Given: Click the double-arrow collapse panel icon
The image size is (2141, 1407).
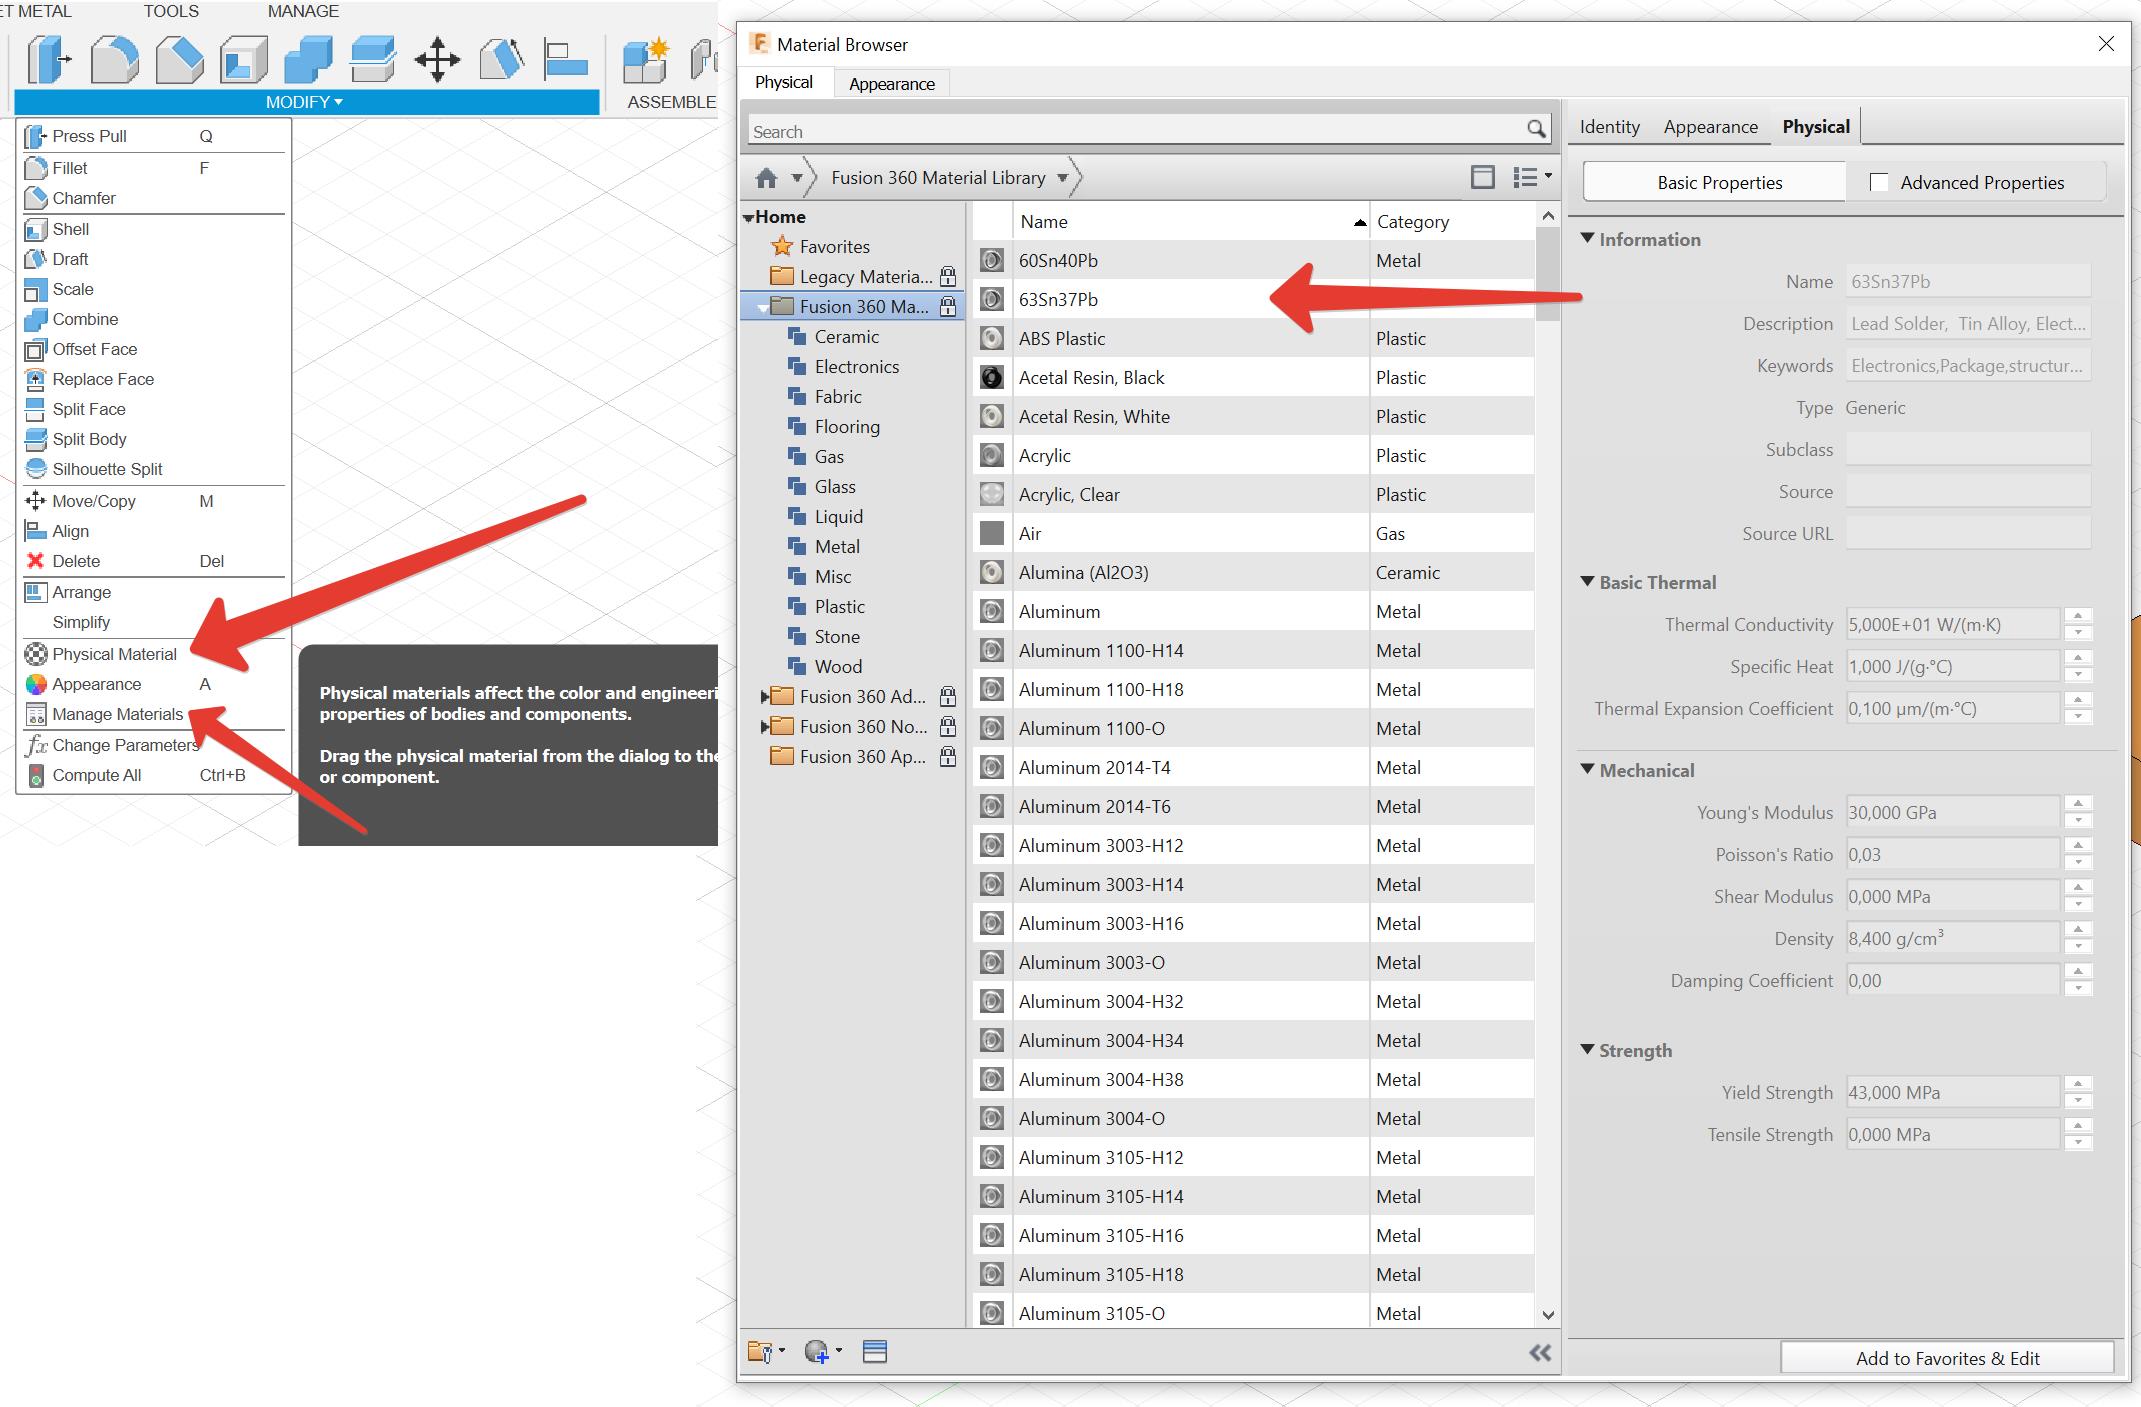Looking at the screenshot, I should pos(1540,1353).
